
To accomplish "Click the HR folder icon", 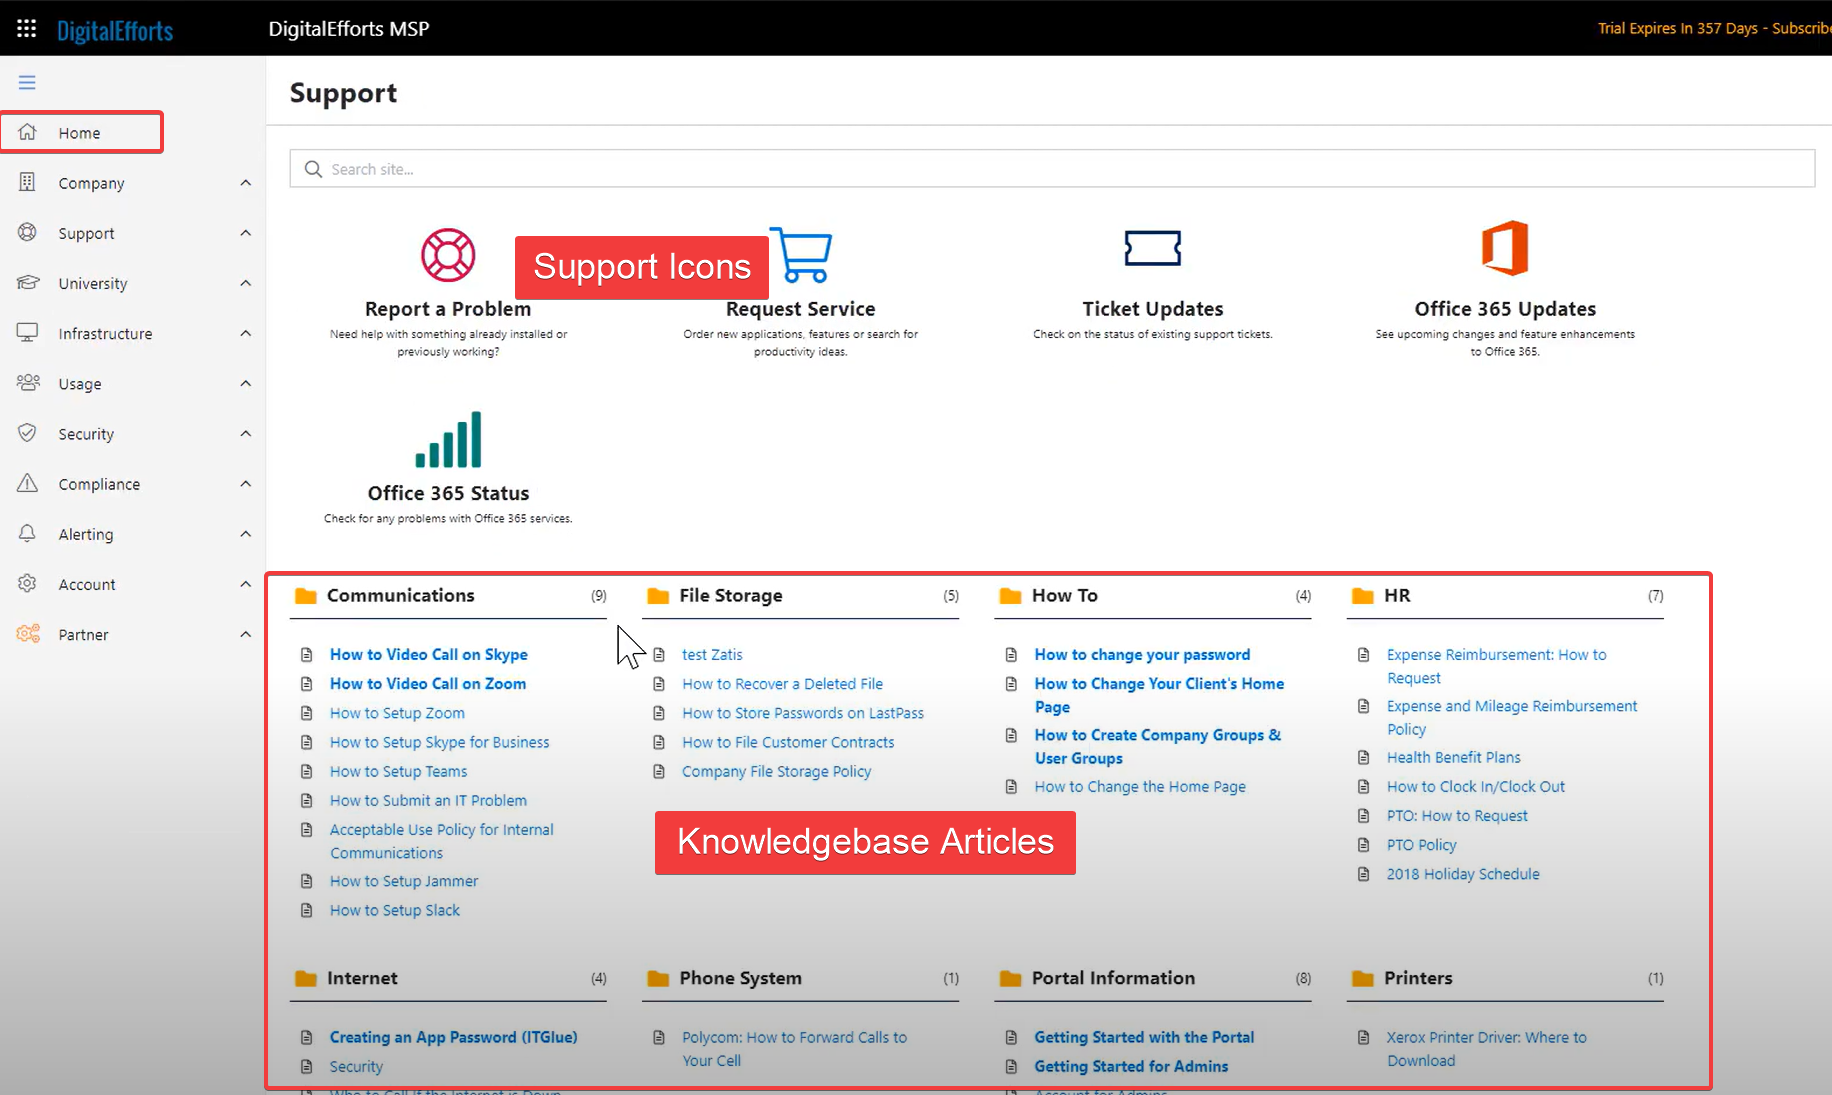I will tap(1363, 596).
